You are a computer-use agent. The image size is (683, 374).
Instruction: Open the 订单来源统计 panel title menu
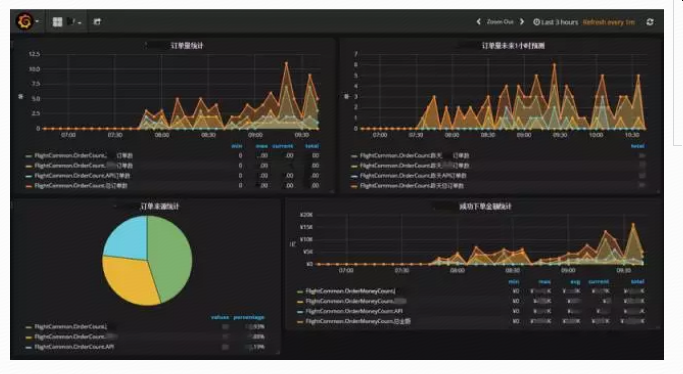click(159, 206)
